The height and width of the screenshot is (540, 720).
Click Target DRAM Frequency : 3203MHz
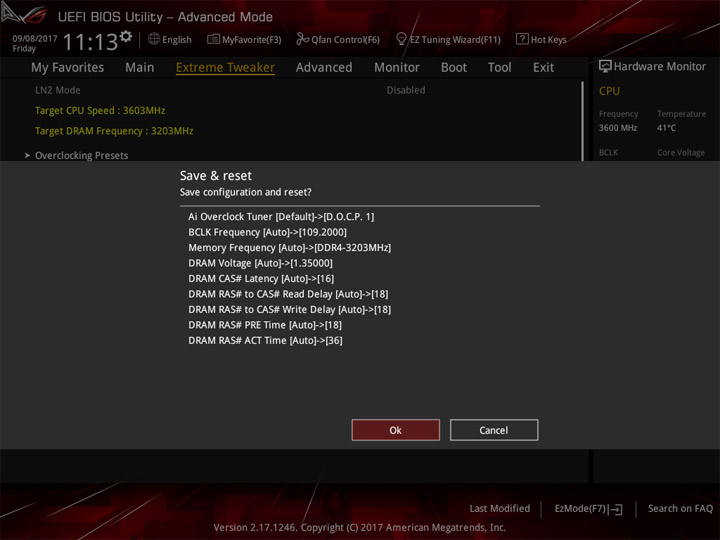pos(114,131)
